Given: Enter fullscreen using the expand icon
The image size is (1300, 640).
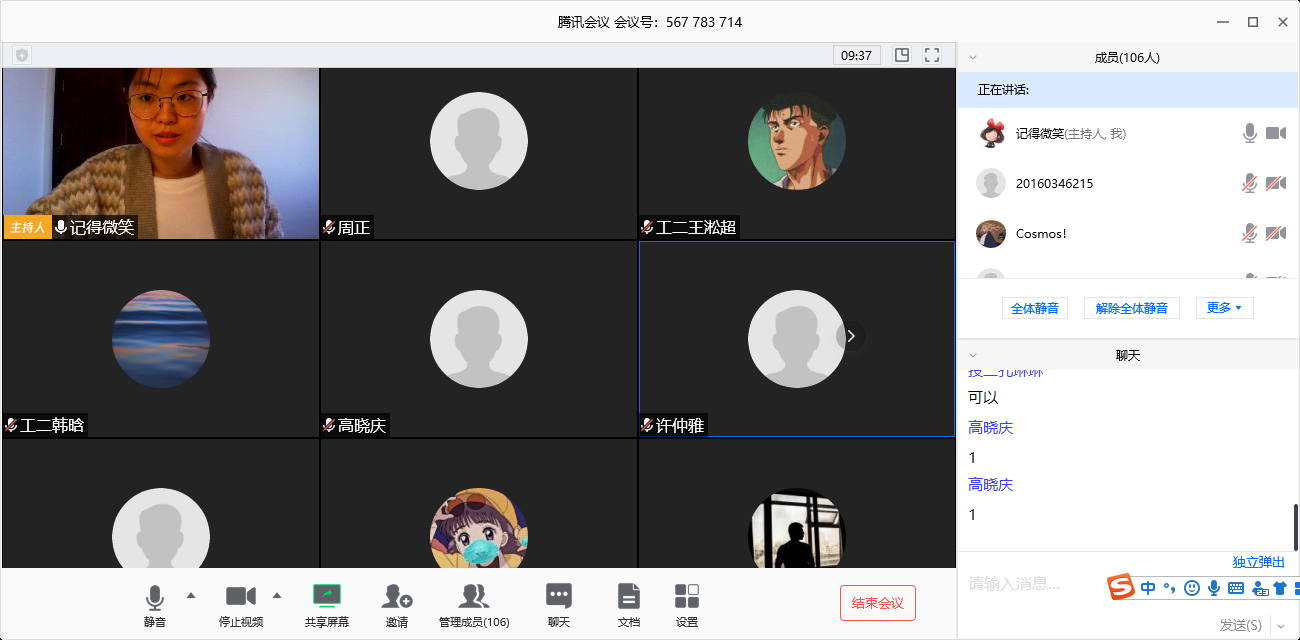Looking at the screenshot, I should point(932,55).
